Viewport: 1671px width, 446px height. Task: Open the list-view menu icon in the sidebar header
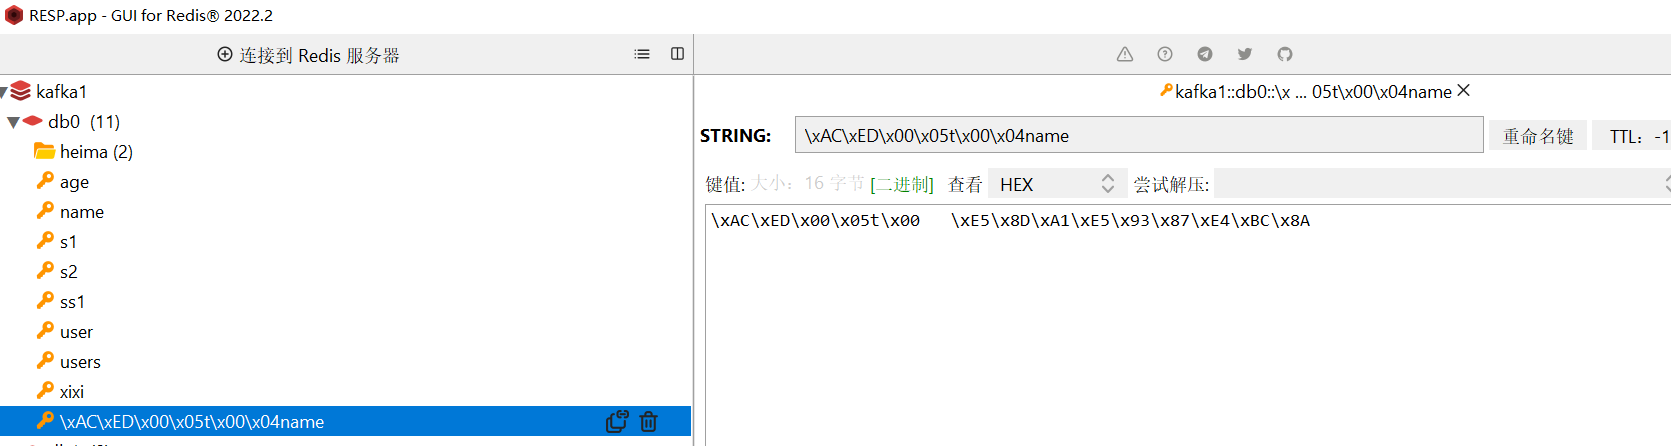coord(642,54)
